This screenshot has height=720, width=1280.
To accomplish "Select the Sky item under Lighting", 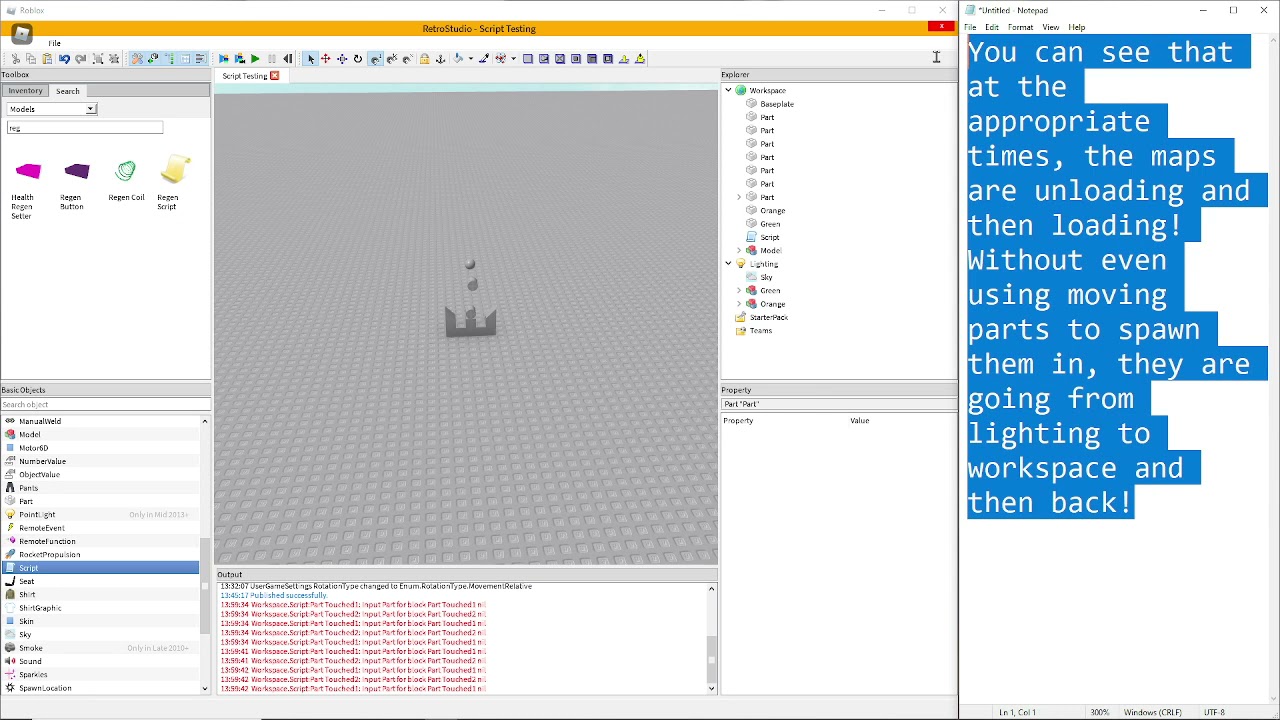I will 766,277.
